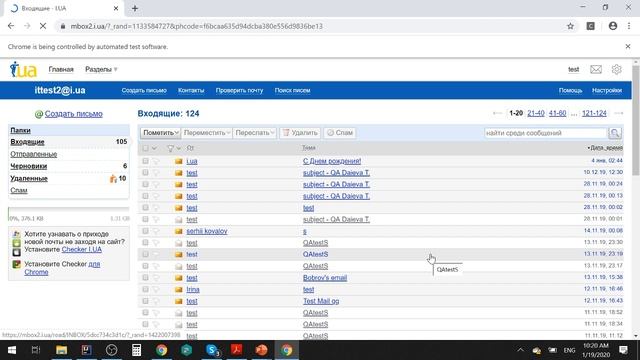
Task: Stop the page from loading in the browser toolbar
Action: point(43,26)
